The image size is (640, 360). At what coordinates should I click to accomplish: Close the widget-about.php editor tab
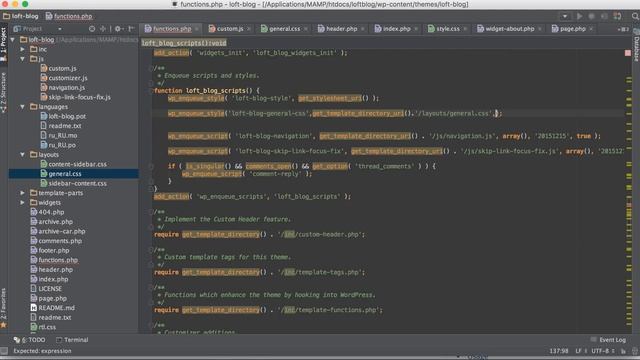coord(540,29)
